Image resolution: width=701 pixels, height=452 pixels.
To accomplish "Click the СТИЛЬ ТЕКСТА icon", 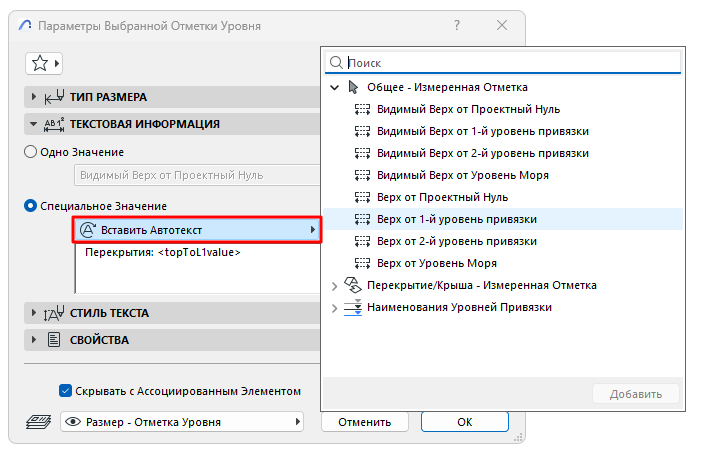I will click(54, 313).
